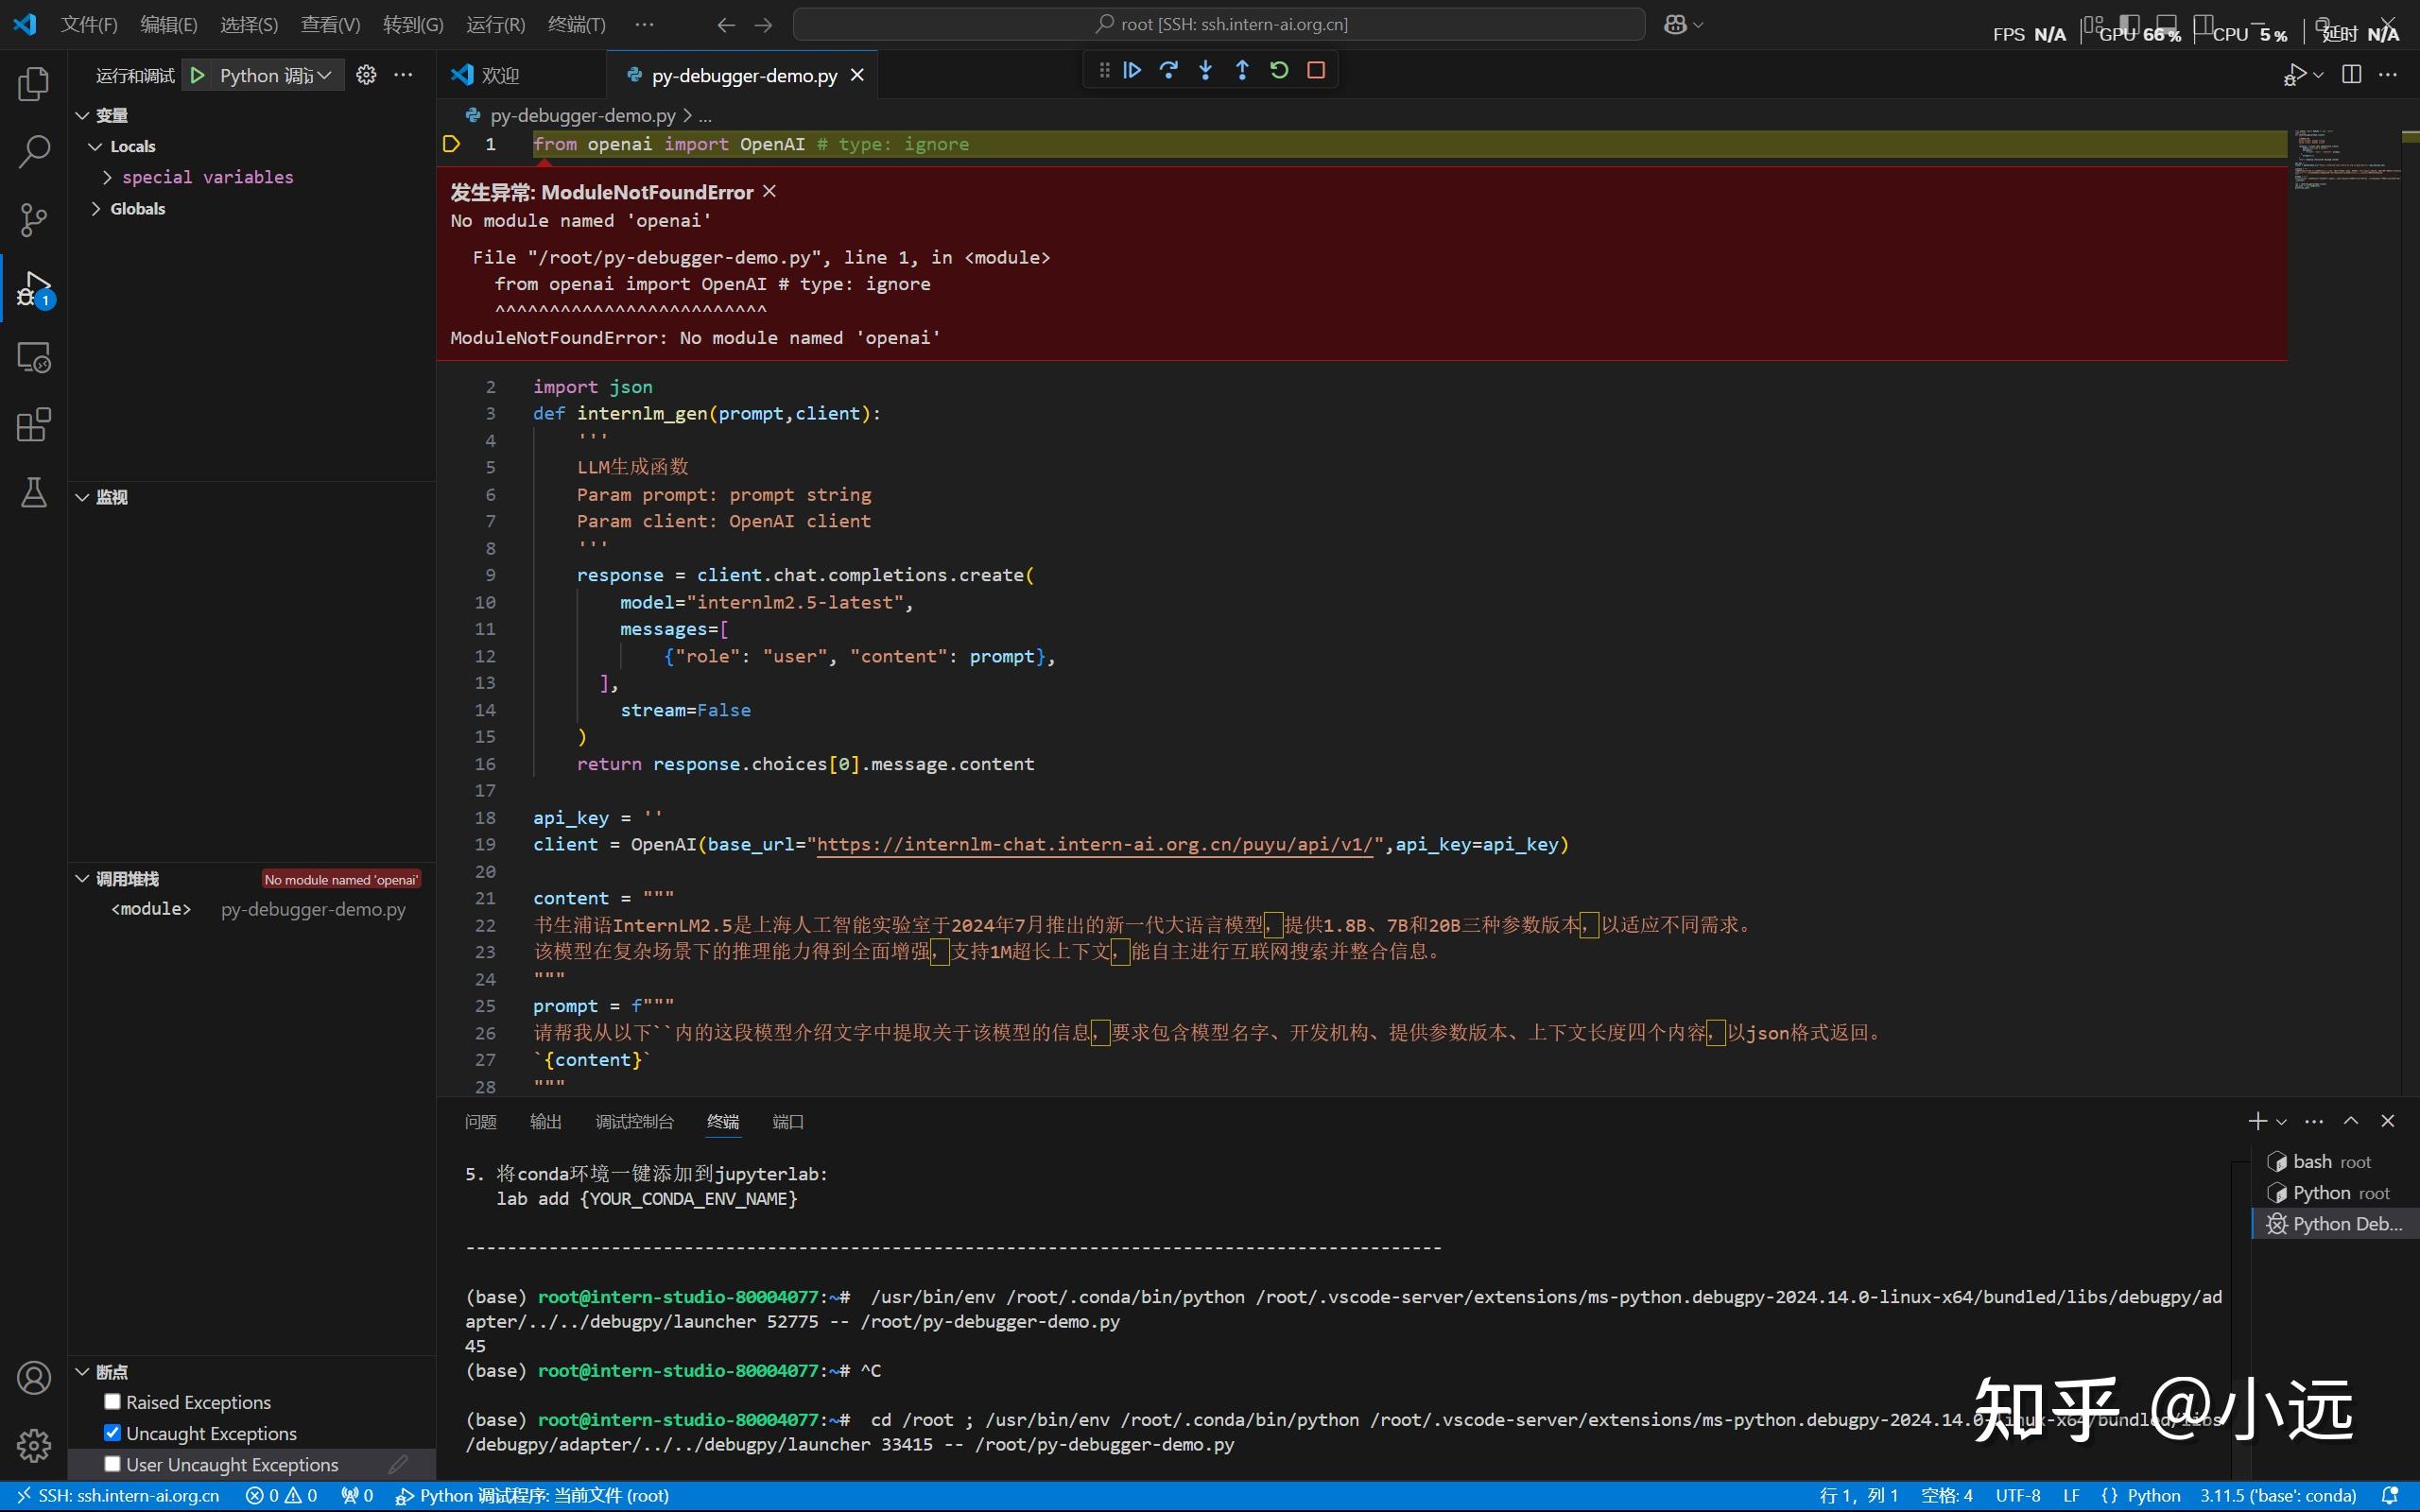
Task: Open the 文件(F) menu
Action: click(89, 25)
